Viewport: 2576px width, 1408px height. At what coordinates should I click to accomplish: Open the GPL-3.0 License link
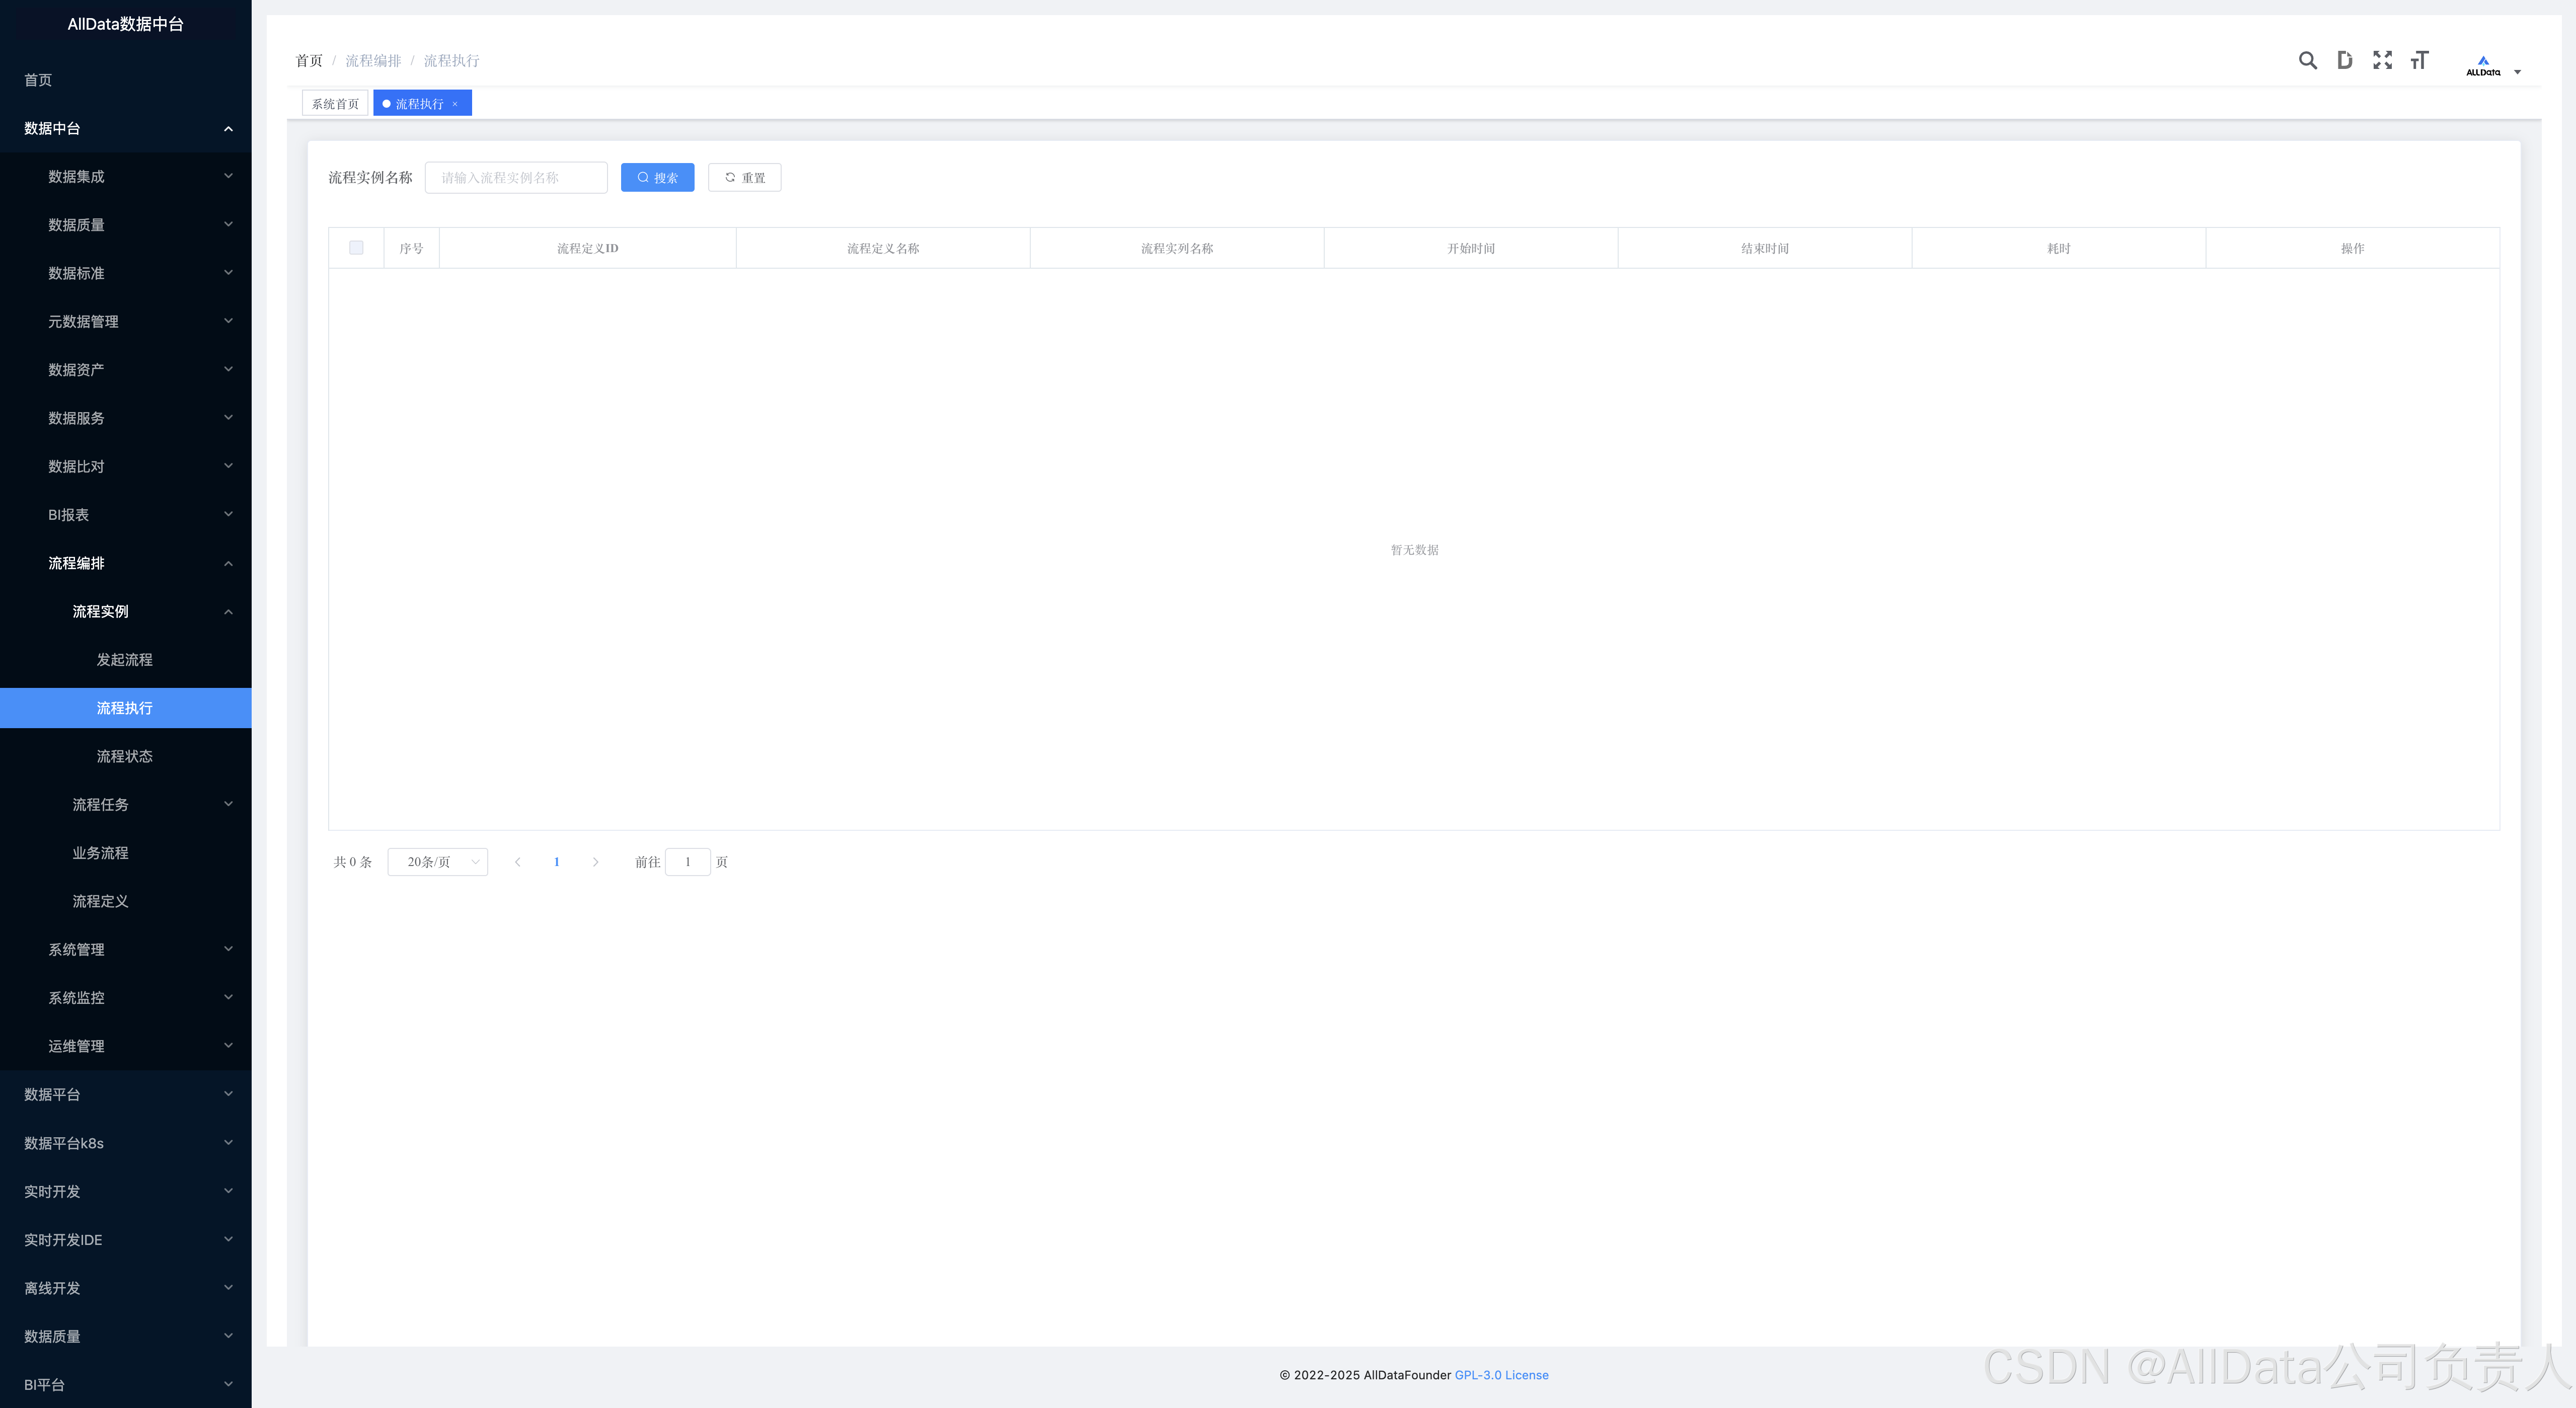(1501, 1375)
